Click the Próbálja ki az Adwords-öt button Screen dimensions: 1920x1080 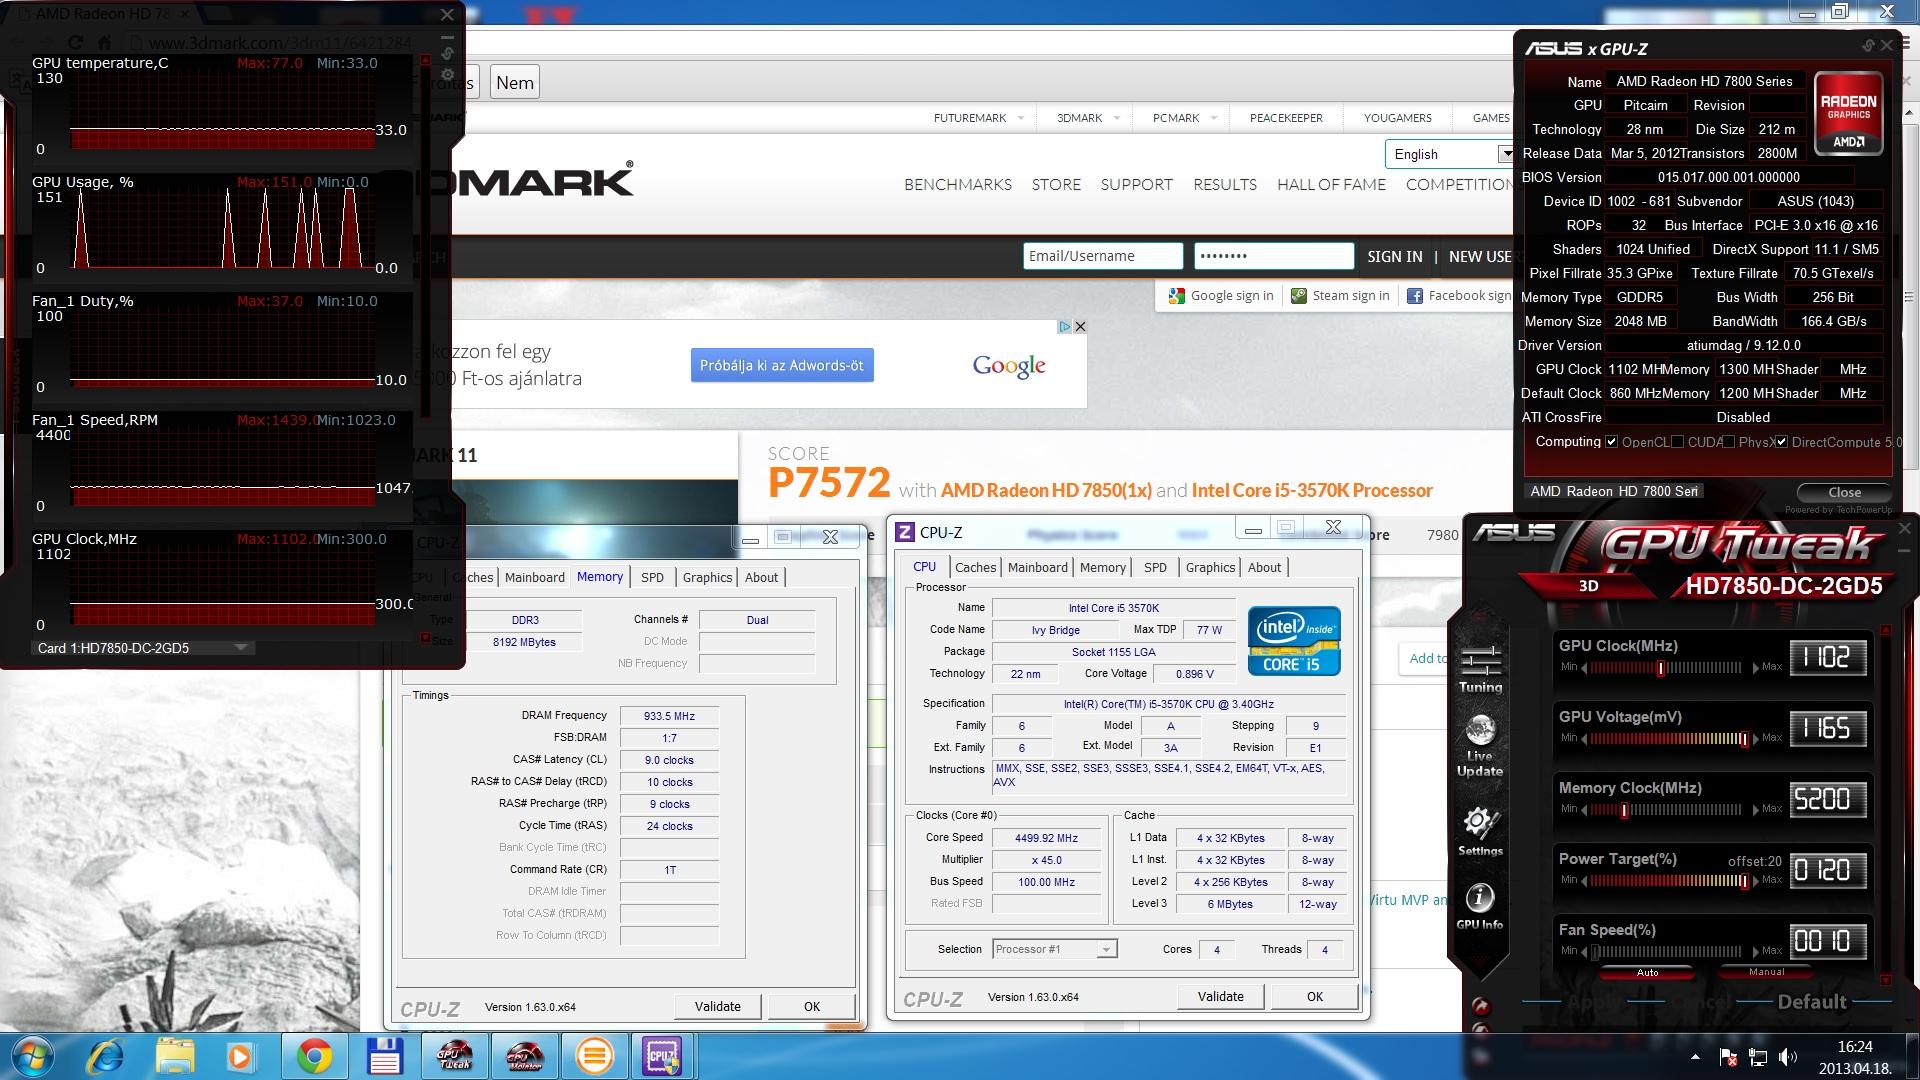[x=782, y=365]
